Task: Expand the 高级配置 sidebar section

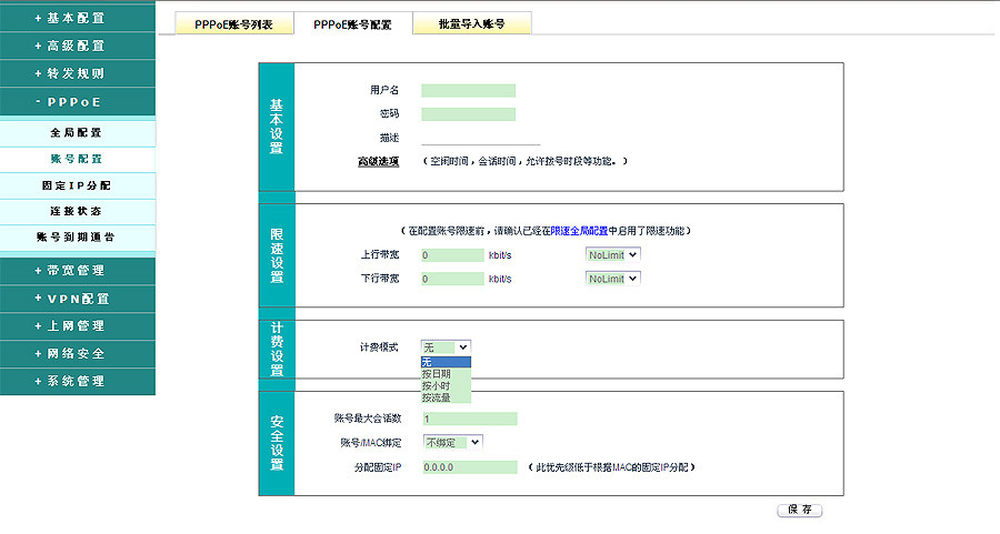Action: click(77, 46)
